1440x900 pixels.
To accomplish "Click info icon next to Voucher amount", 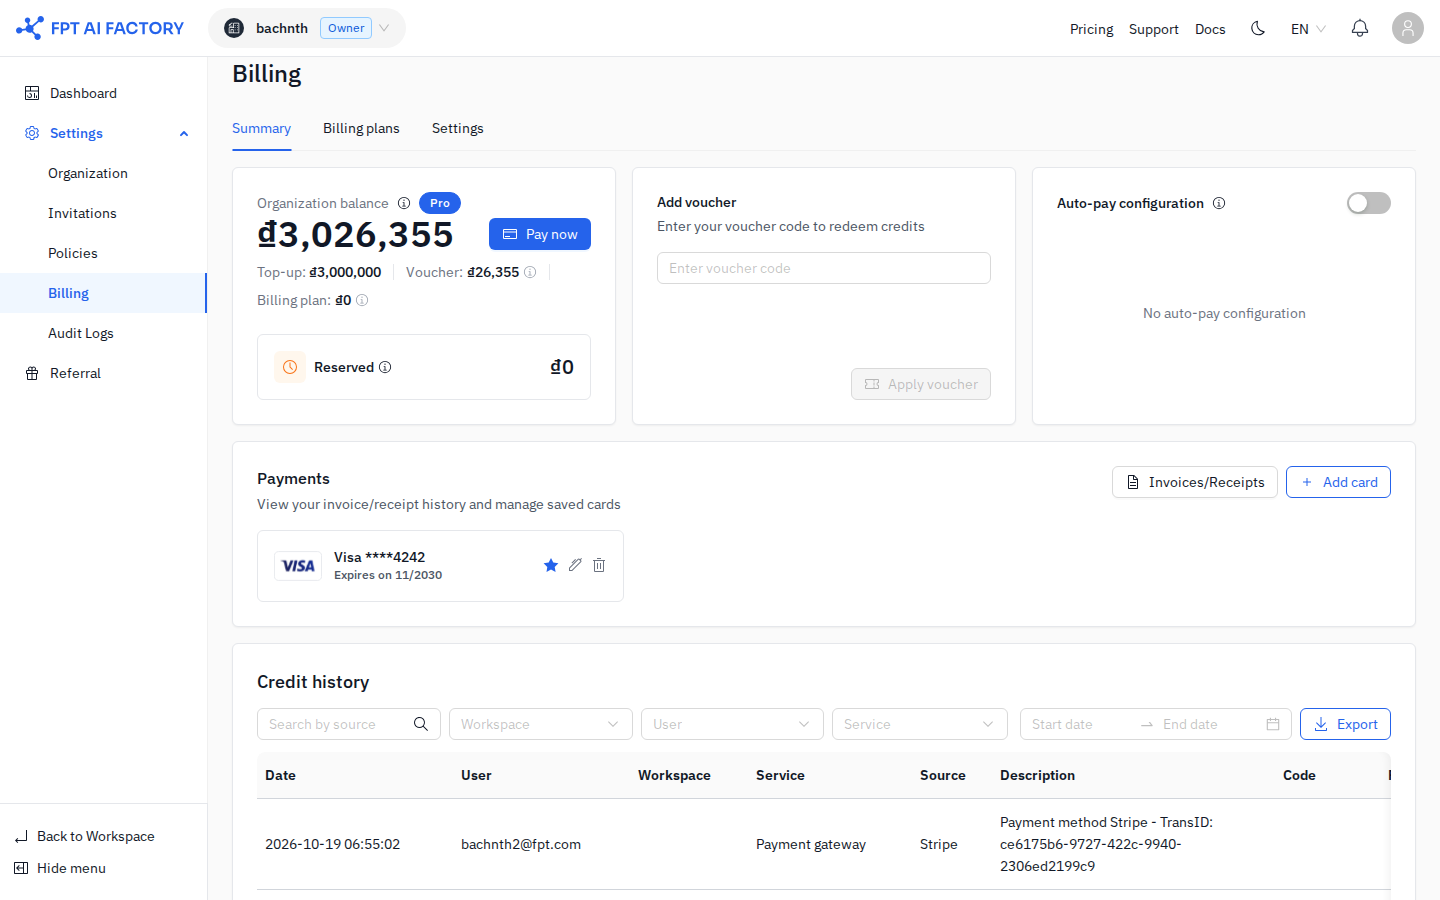I will click(x=530, y=272).
